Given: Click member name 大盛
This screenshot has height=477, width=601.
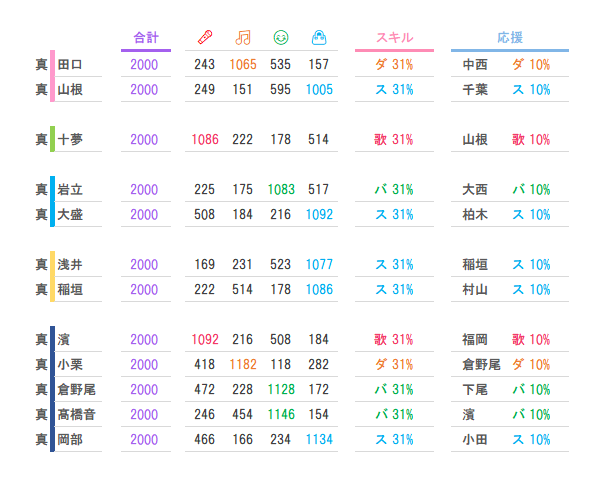Looking at the screenshot, I should [x=70, y=214].
